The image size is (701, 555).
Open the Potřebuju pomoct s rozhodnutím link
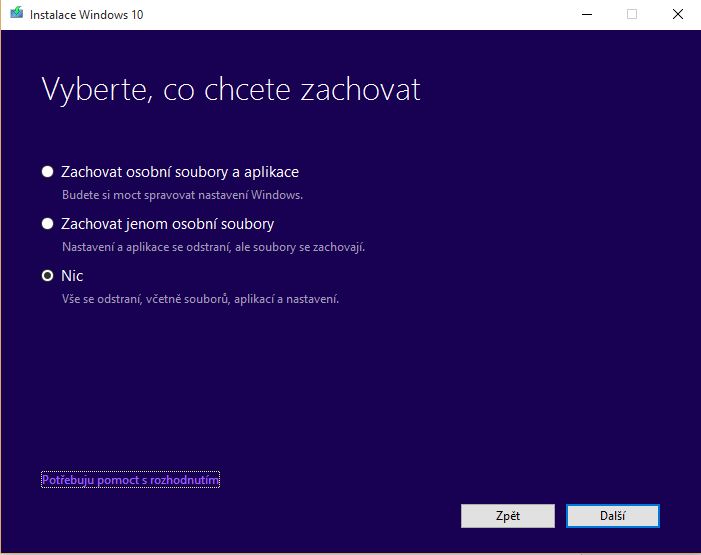coord(131,480)
